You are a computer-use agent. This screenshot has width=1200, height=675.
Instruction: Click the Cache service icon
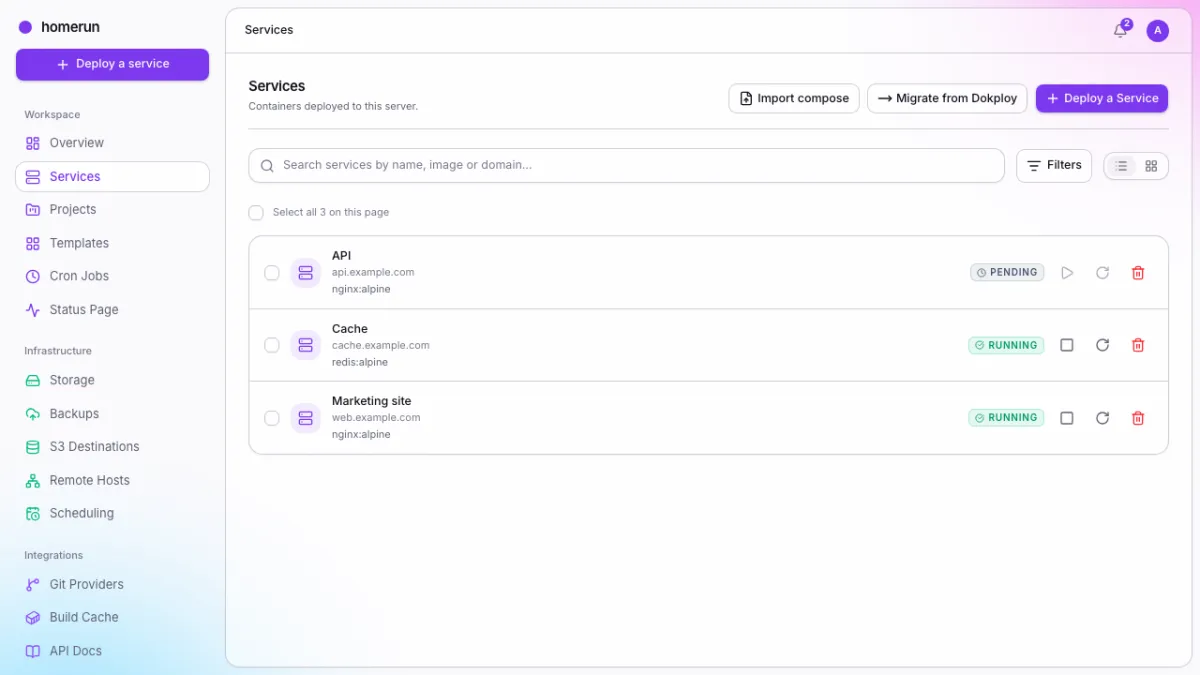coord(305,345)
